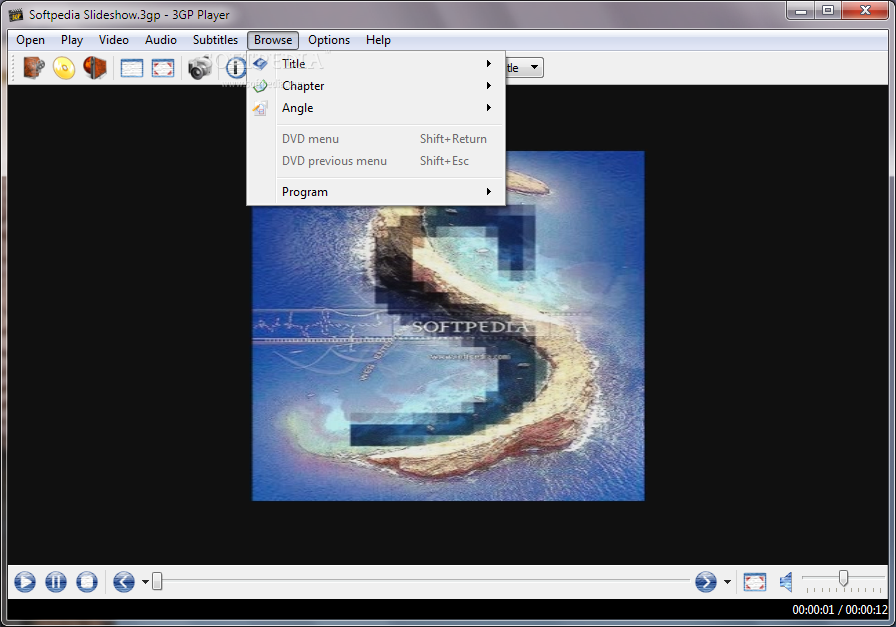Click the Softpedia video frame

tap(448, 326)
